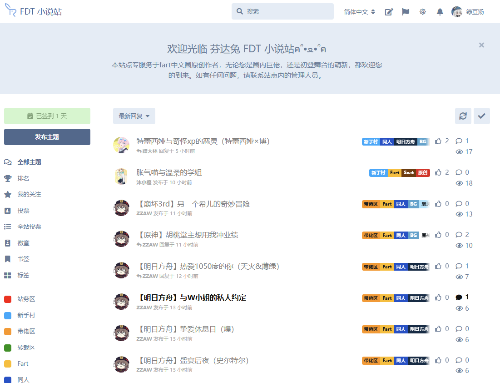Click the theme settings icon beside the bell
Image resolution: width=500 pixels, height=383 pixels.
click(423, 12)
